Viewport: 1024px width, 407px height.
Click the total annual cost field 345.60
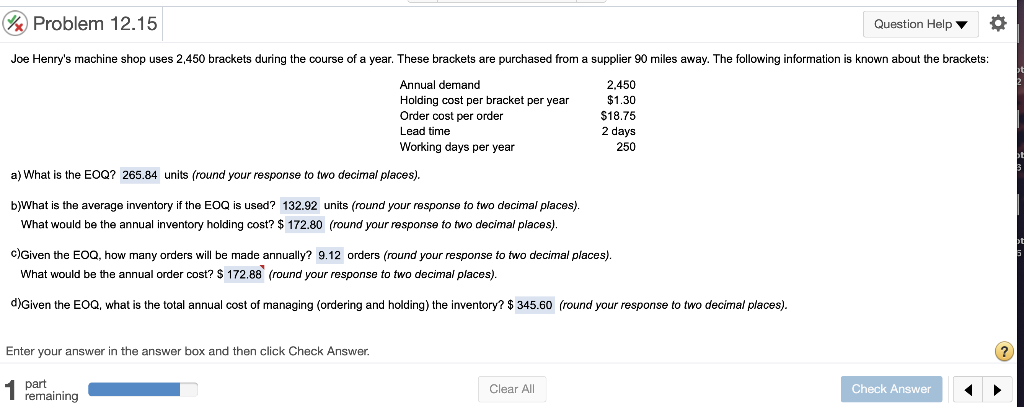tap(535, 305)
